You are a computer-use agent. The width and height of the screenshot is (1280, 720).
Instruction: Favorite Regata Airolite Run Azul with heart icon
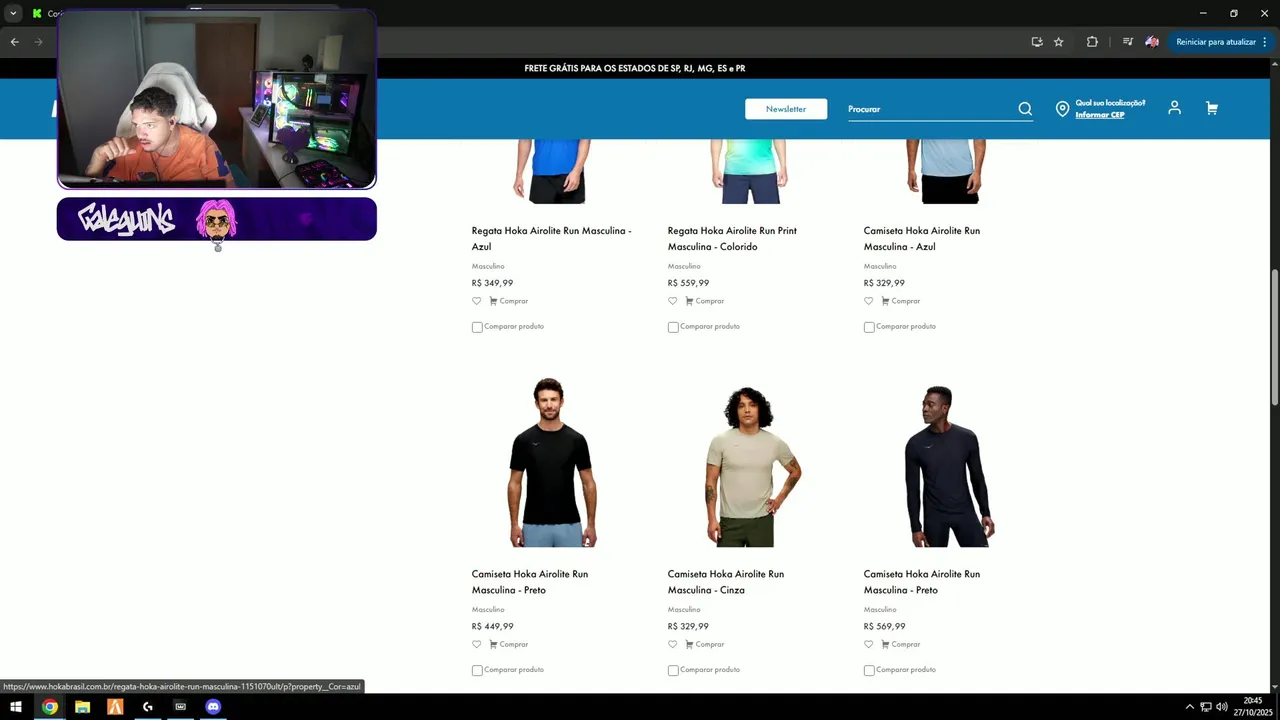477,301
